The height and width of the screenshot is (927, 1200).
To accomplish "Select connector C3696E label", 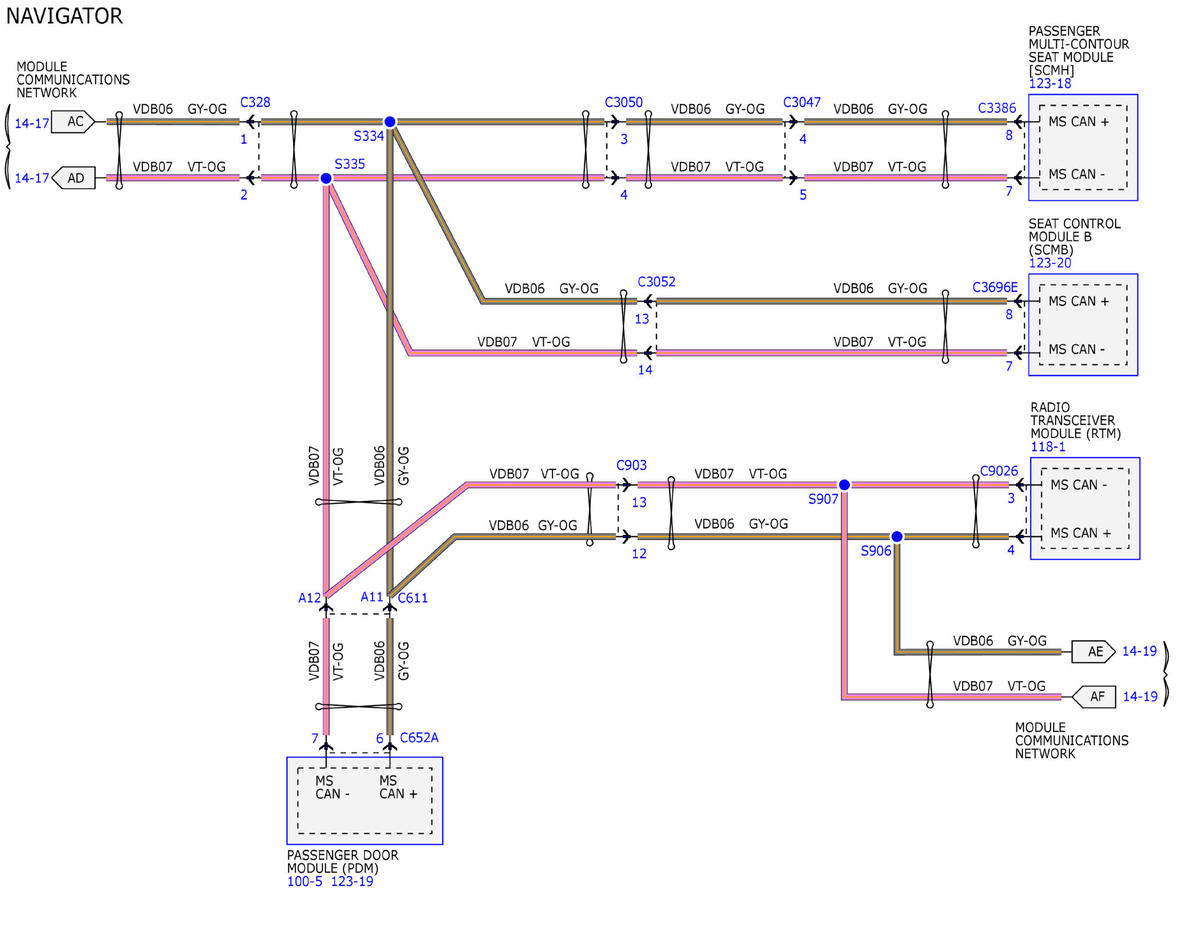I will coord(995,288).
